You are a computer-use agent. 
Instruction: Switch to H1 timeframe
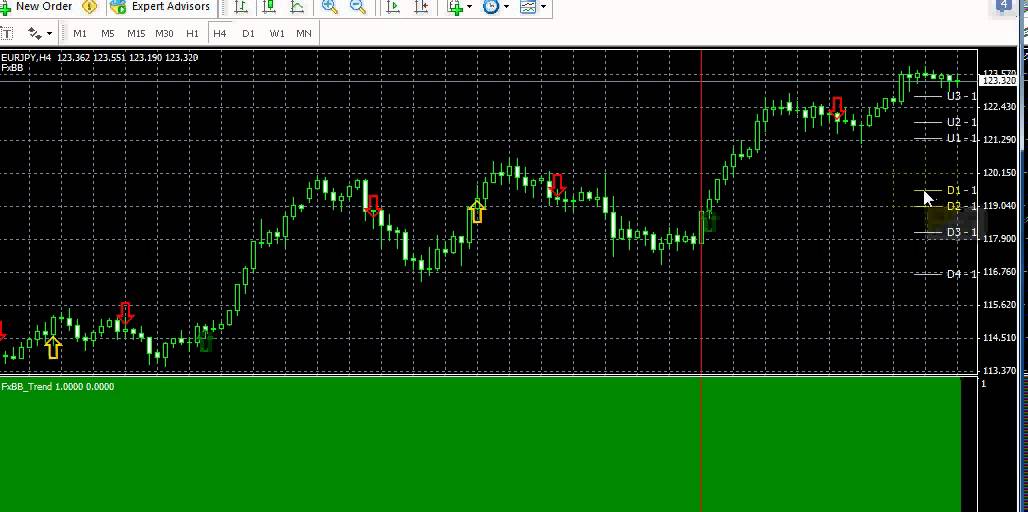pyautogui.click(x=193, y=33)
